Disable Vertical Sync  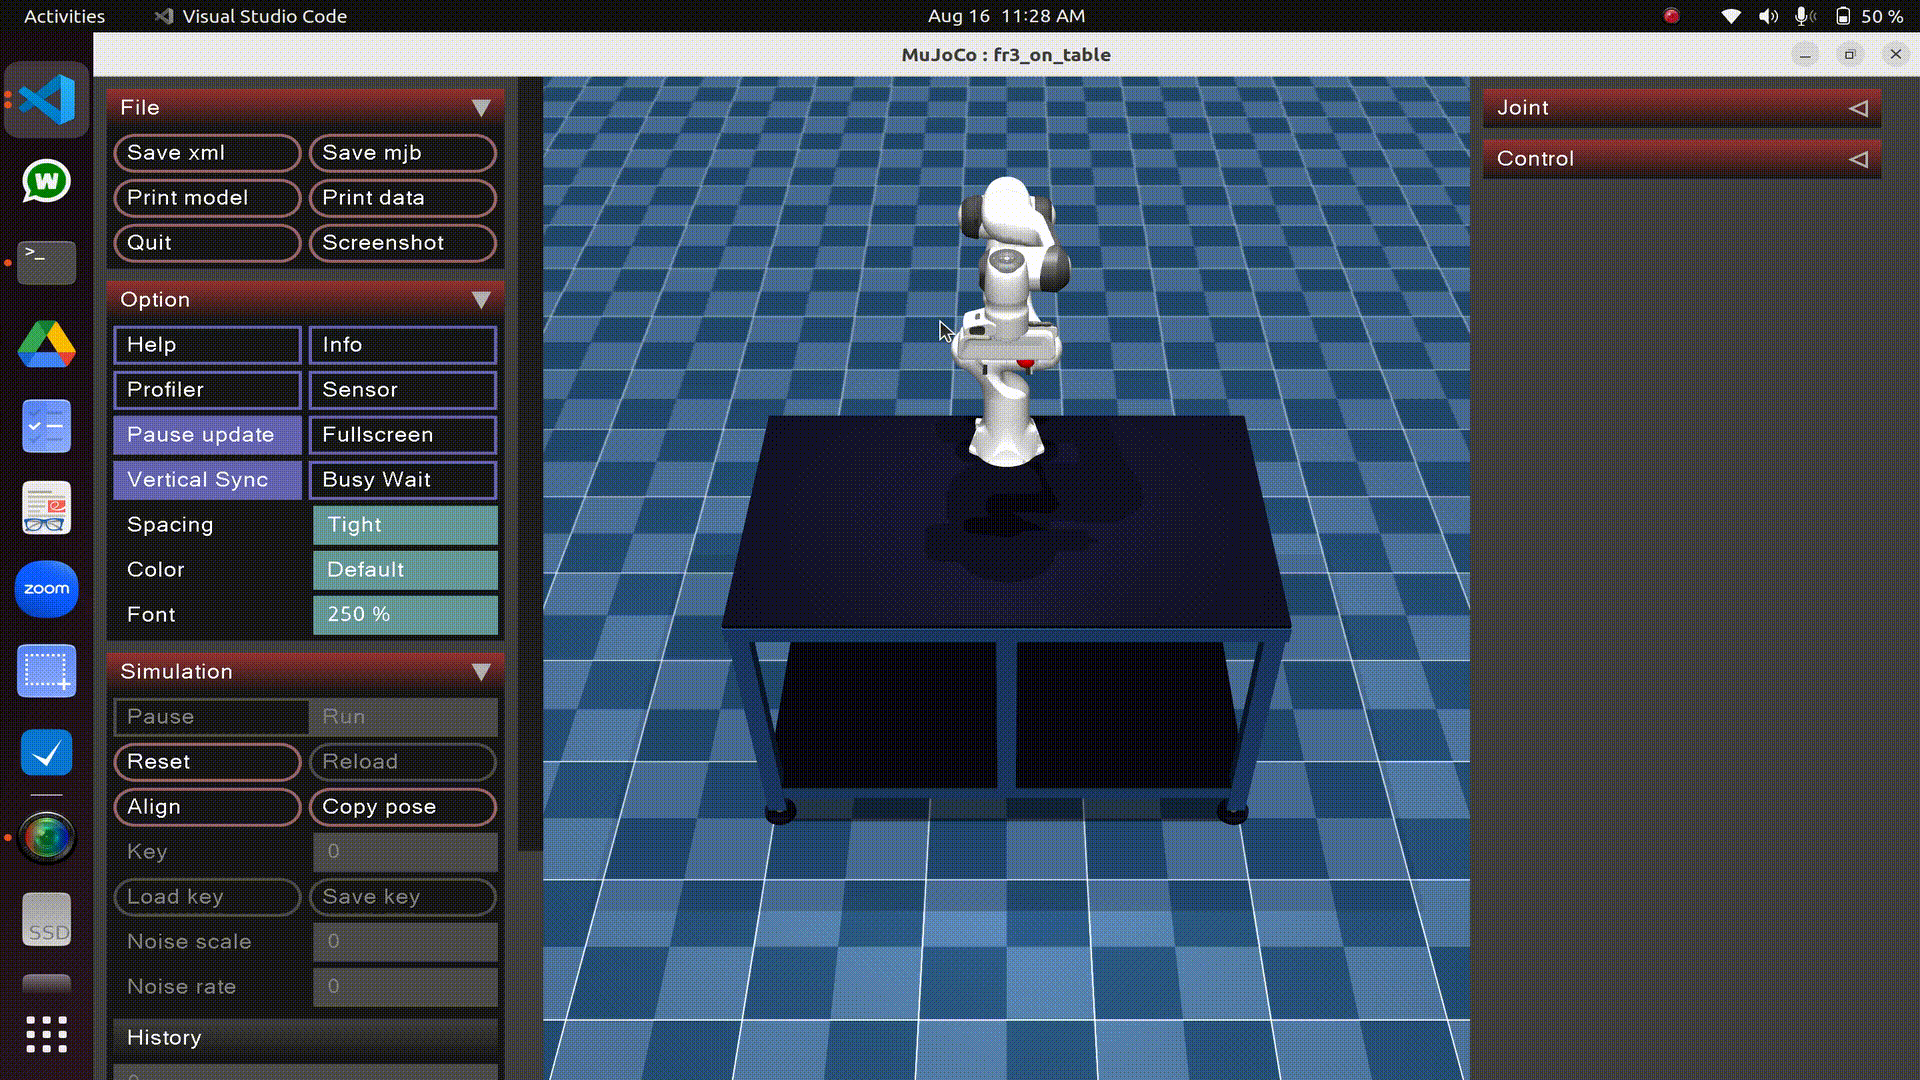[206, 479]
